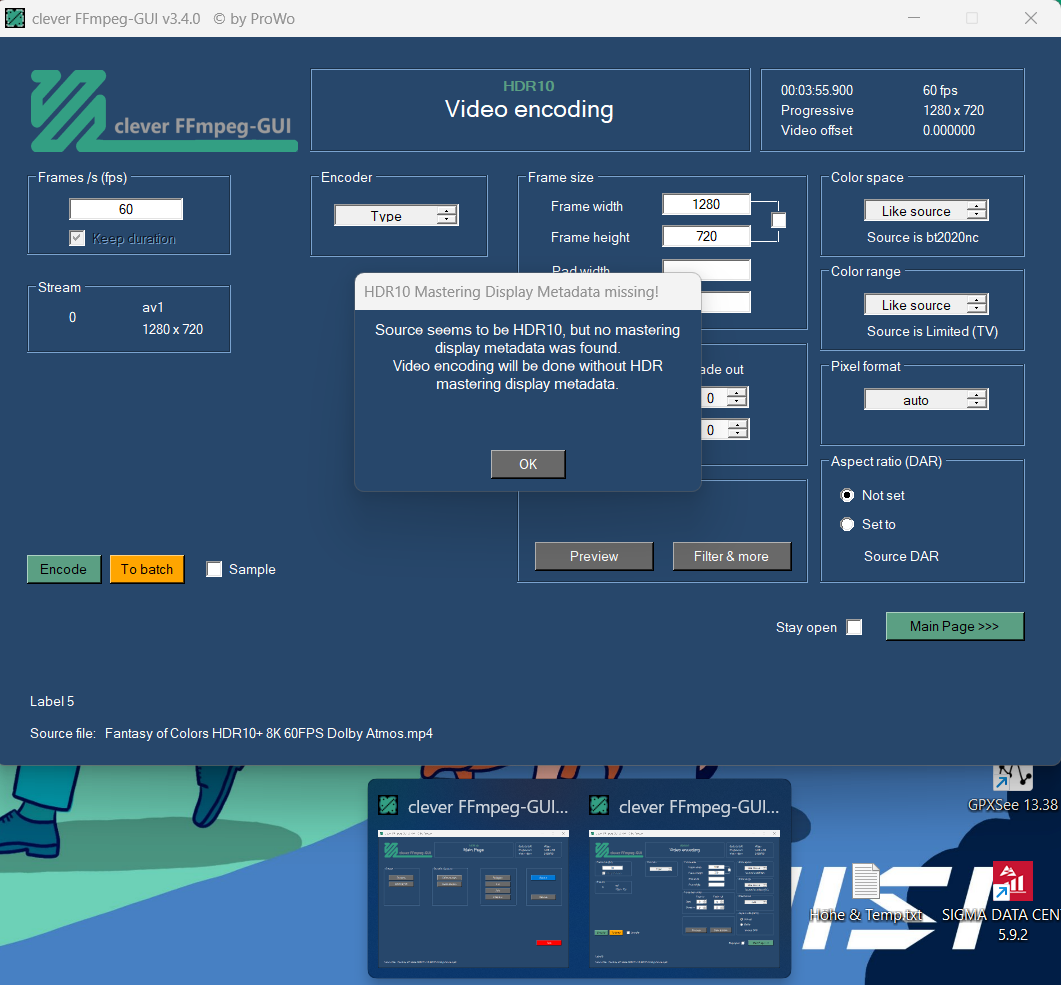The width and height of the screenshot is (1061, 985).
Task: Open the Color range Like source dropdown
Action: pyautogui.click(x=926, y=304)
